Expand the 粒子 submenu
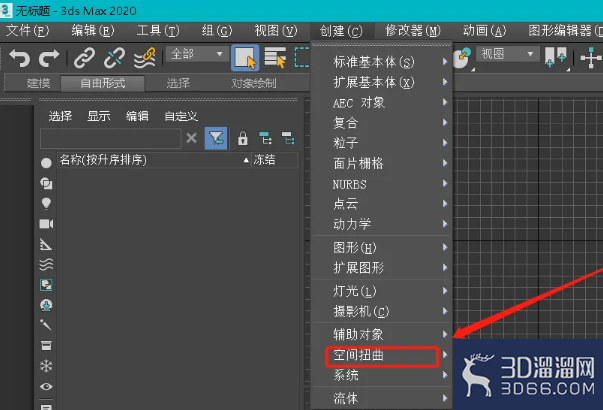 click(x=381, y=143)
